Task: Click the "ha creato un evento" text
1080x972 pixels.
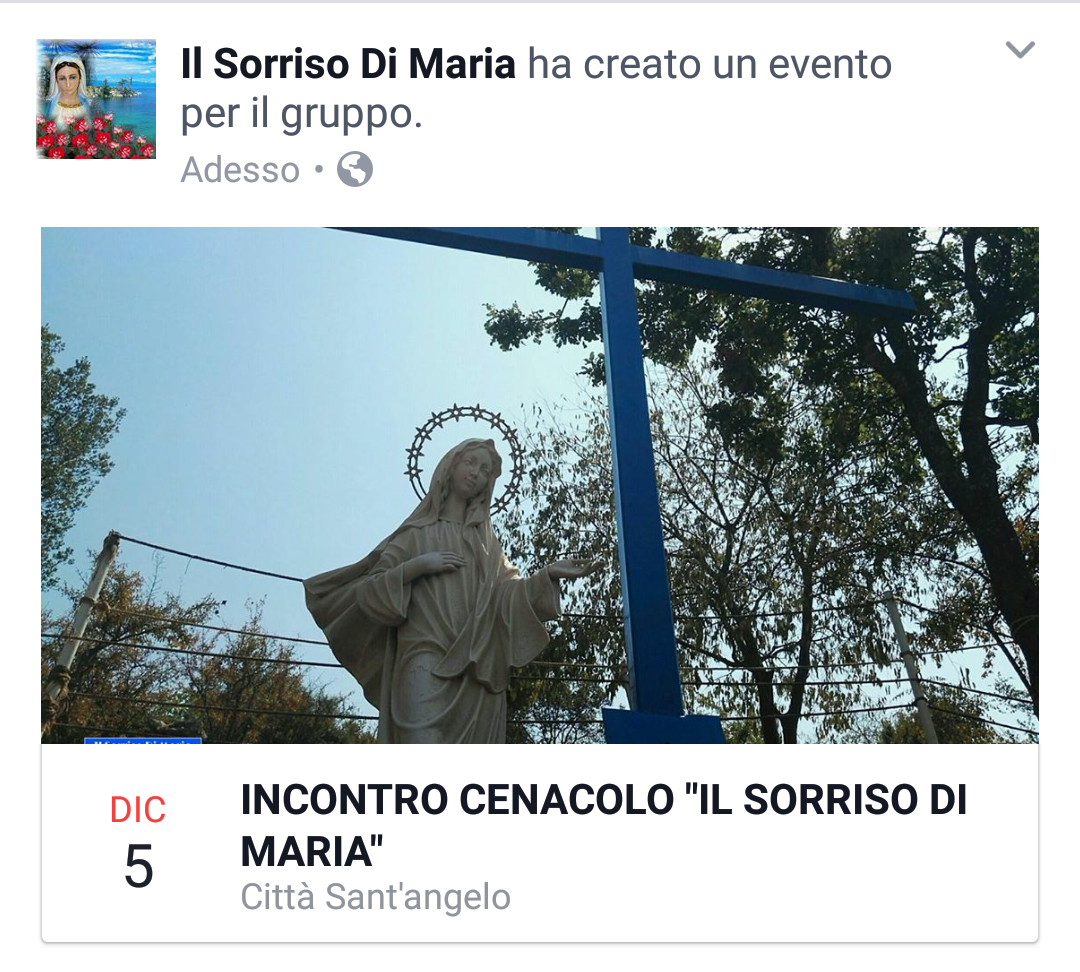Action: coord(710,64)
